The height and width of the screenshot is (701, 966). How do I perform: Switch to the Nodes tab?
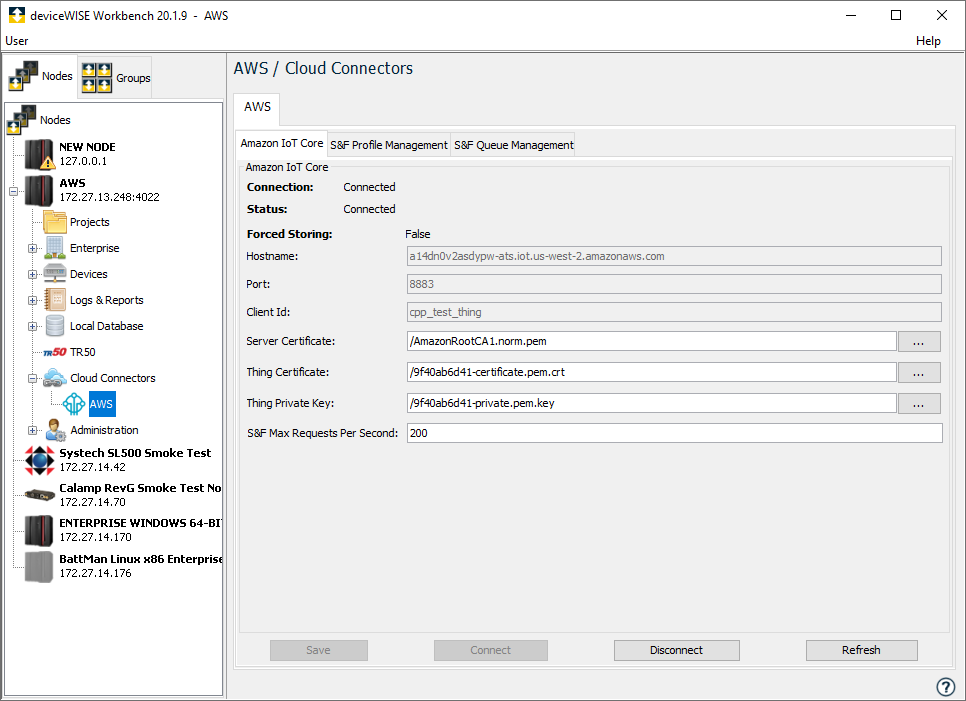pos(41,76)
